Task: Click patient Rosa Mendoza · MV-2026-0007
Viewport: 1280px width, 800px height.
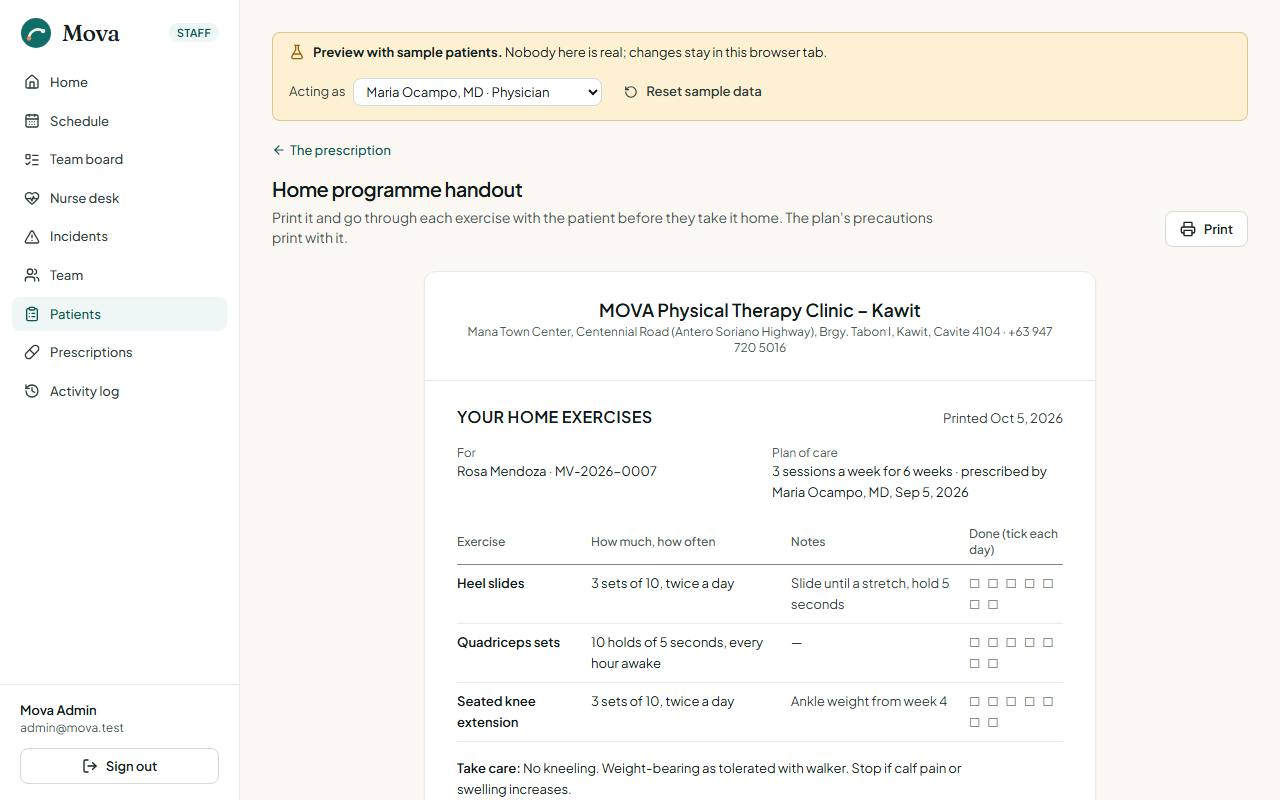Action: pos(557,471)
